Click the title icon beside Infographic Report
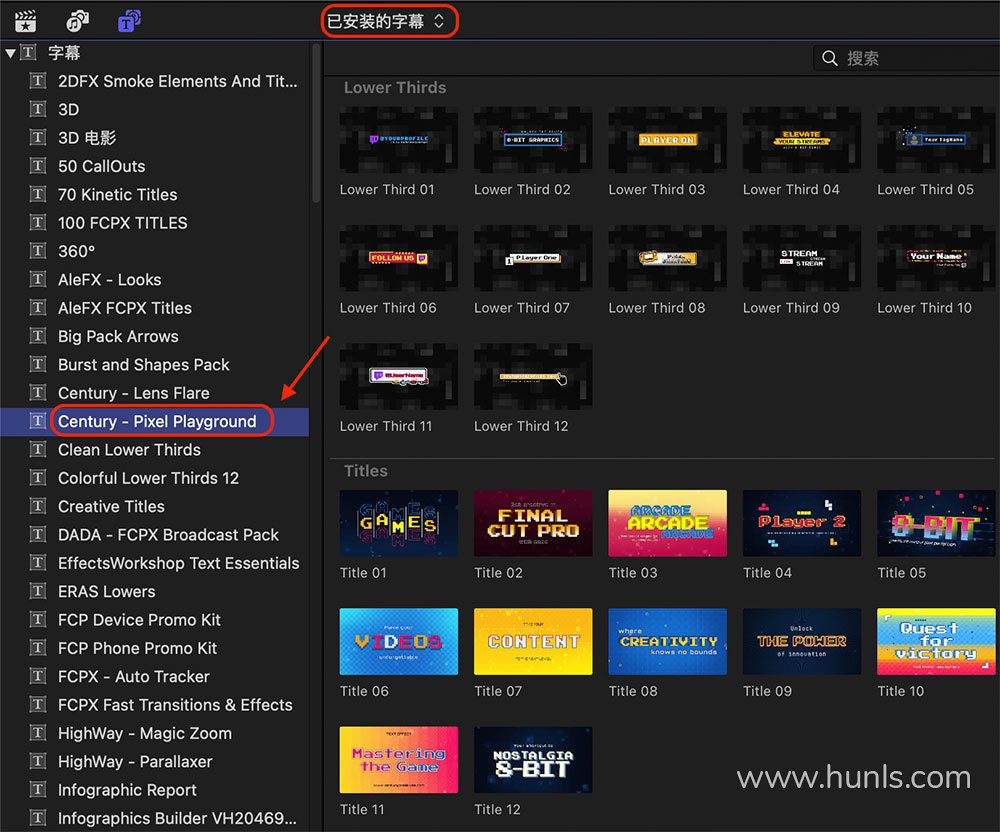 click(x=39, y=790)
